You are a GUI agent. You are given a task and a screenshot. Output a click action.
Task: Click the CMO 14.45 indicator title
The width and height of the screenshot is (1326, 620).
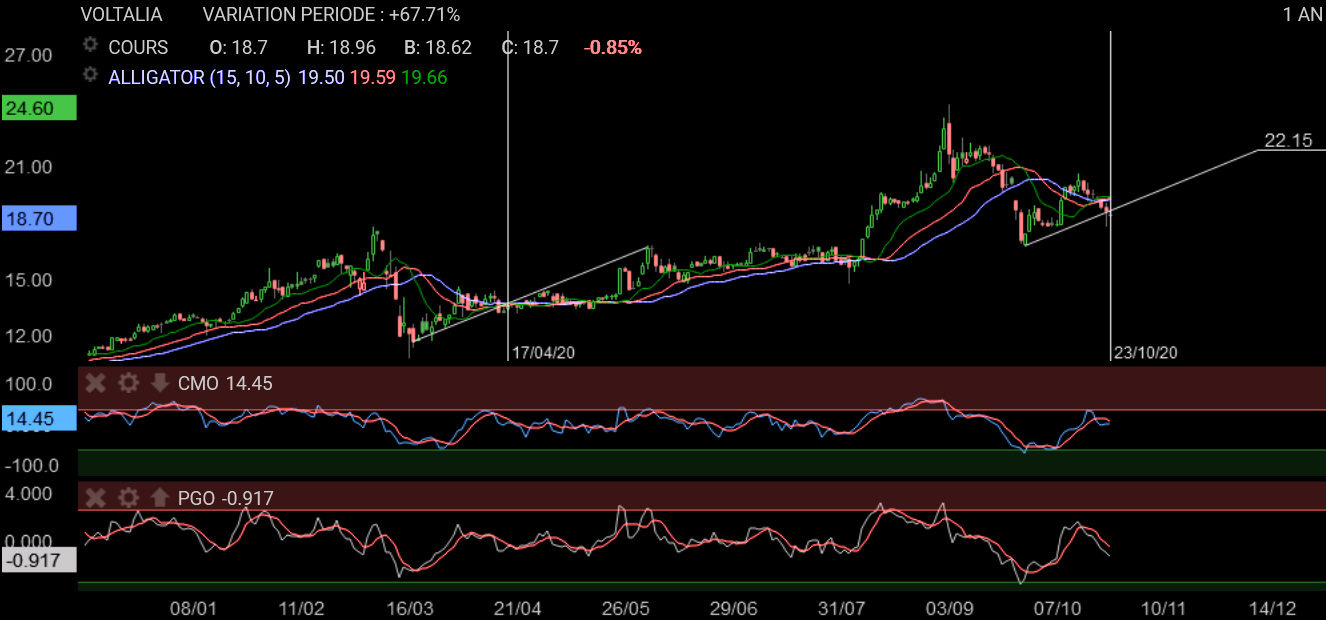click(225, 383)
